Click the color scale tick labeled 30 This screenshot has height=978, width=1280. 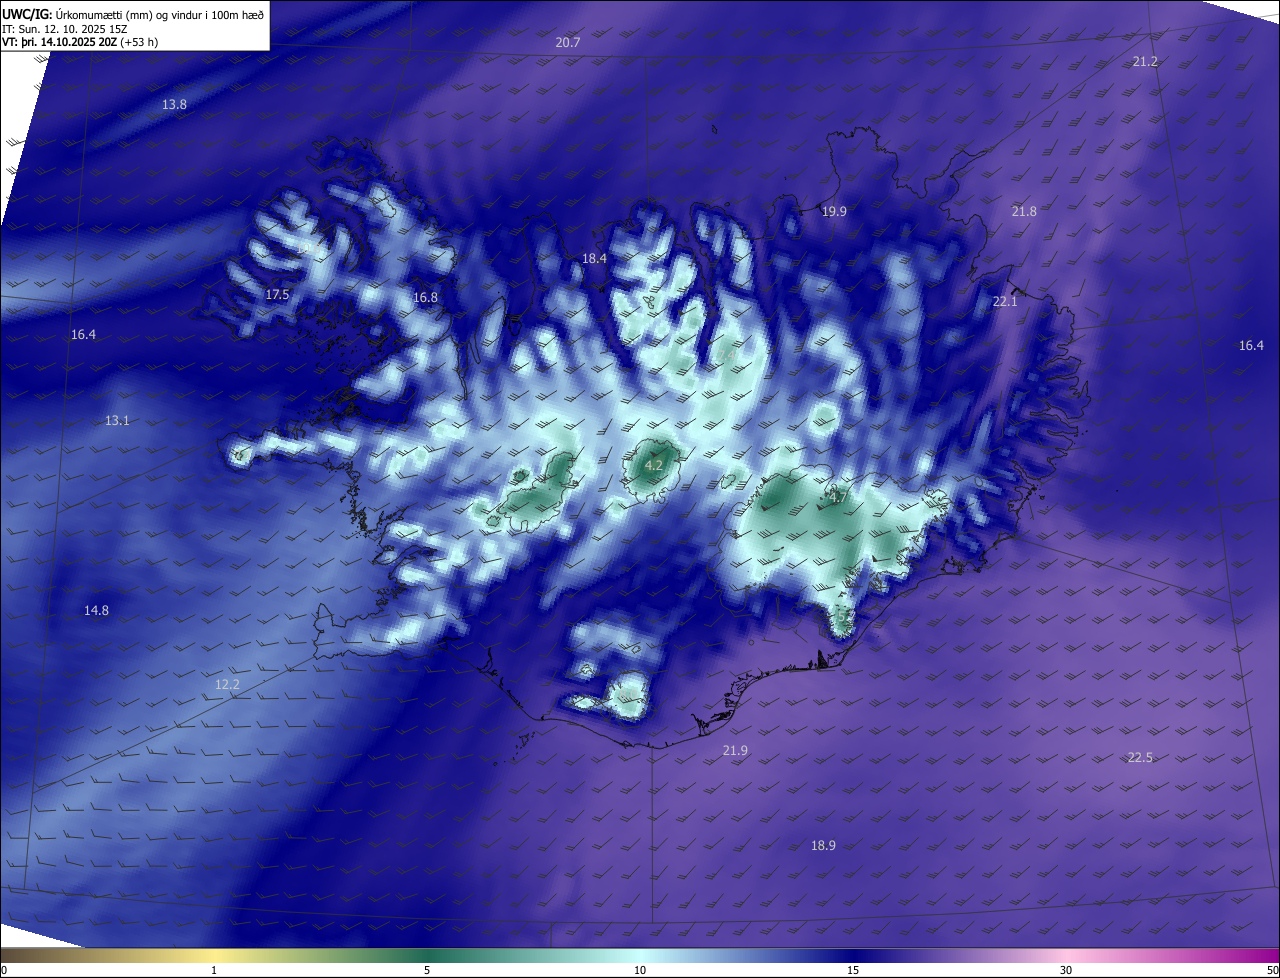point(1066,970)
